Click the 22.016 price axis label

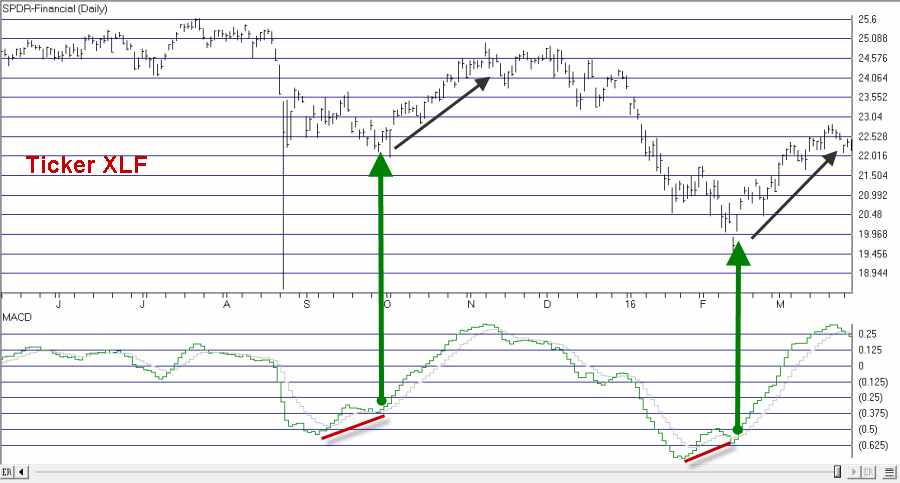point(872,156)
